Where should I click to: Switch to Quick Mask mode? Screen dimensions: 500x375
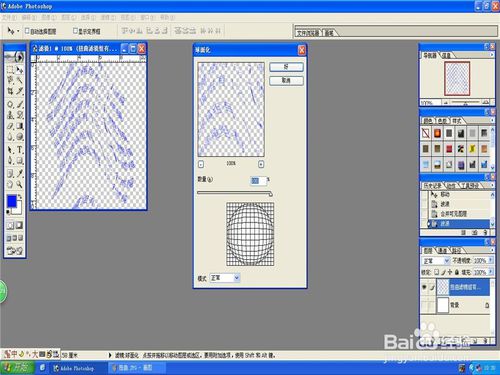click(x=19, y=226)
